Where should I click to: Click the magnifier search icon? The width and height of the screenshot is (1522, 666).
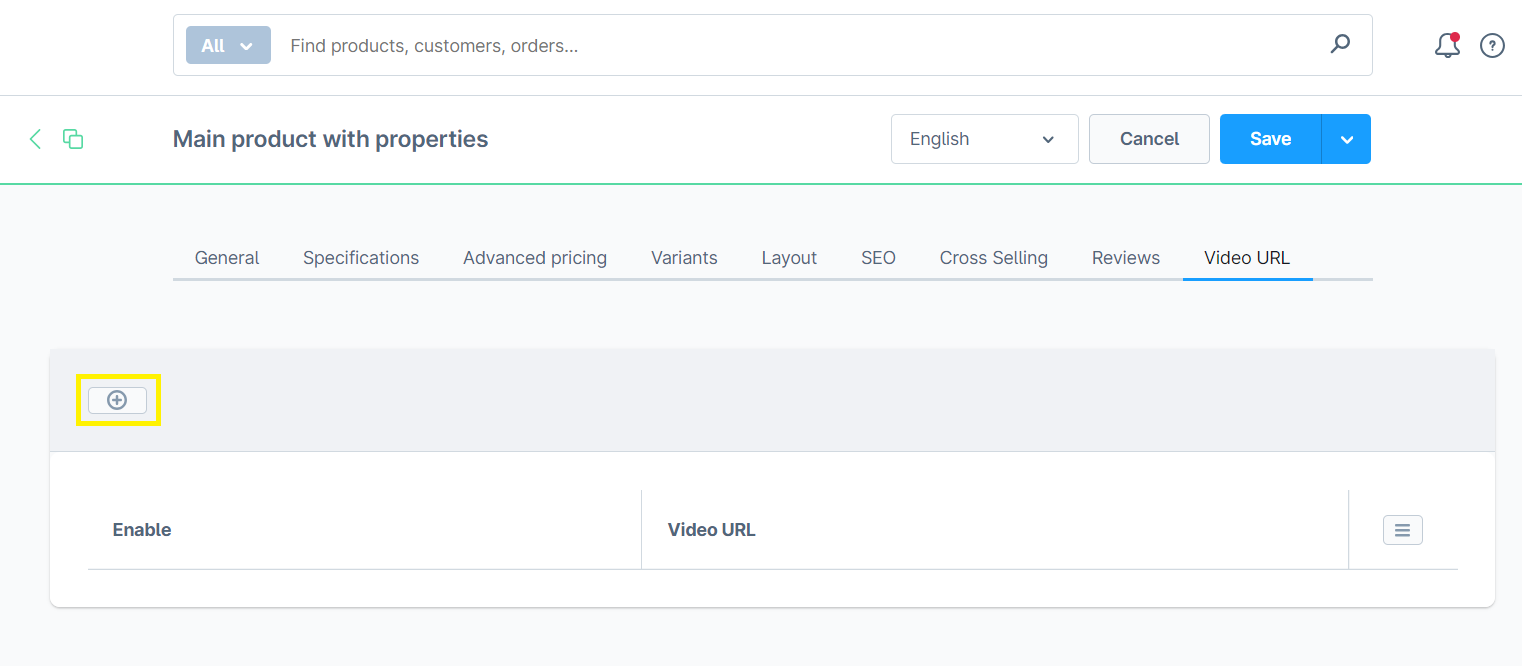[x=1340, y=45]
